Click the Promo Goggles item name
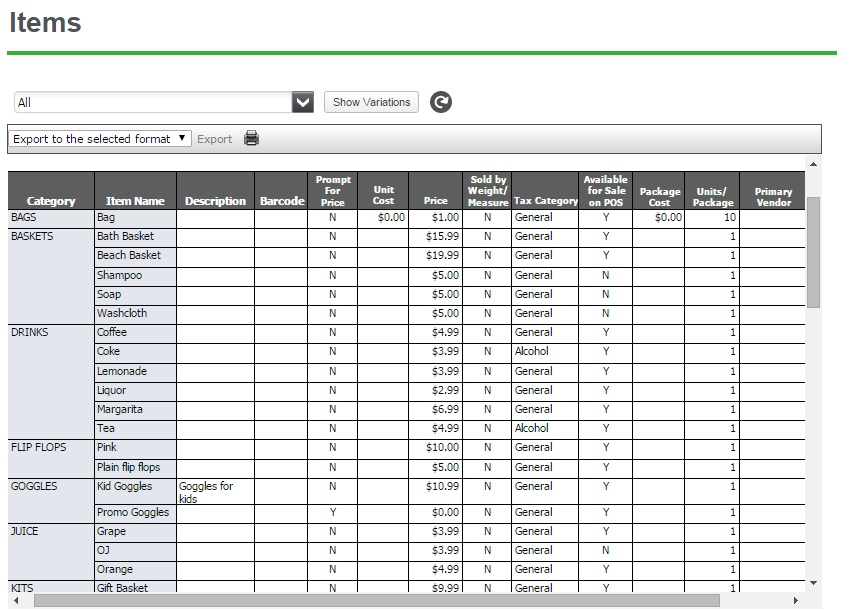The image size is (851, 610). pyautogui.click(x=133, y=512)
